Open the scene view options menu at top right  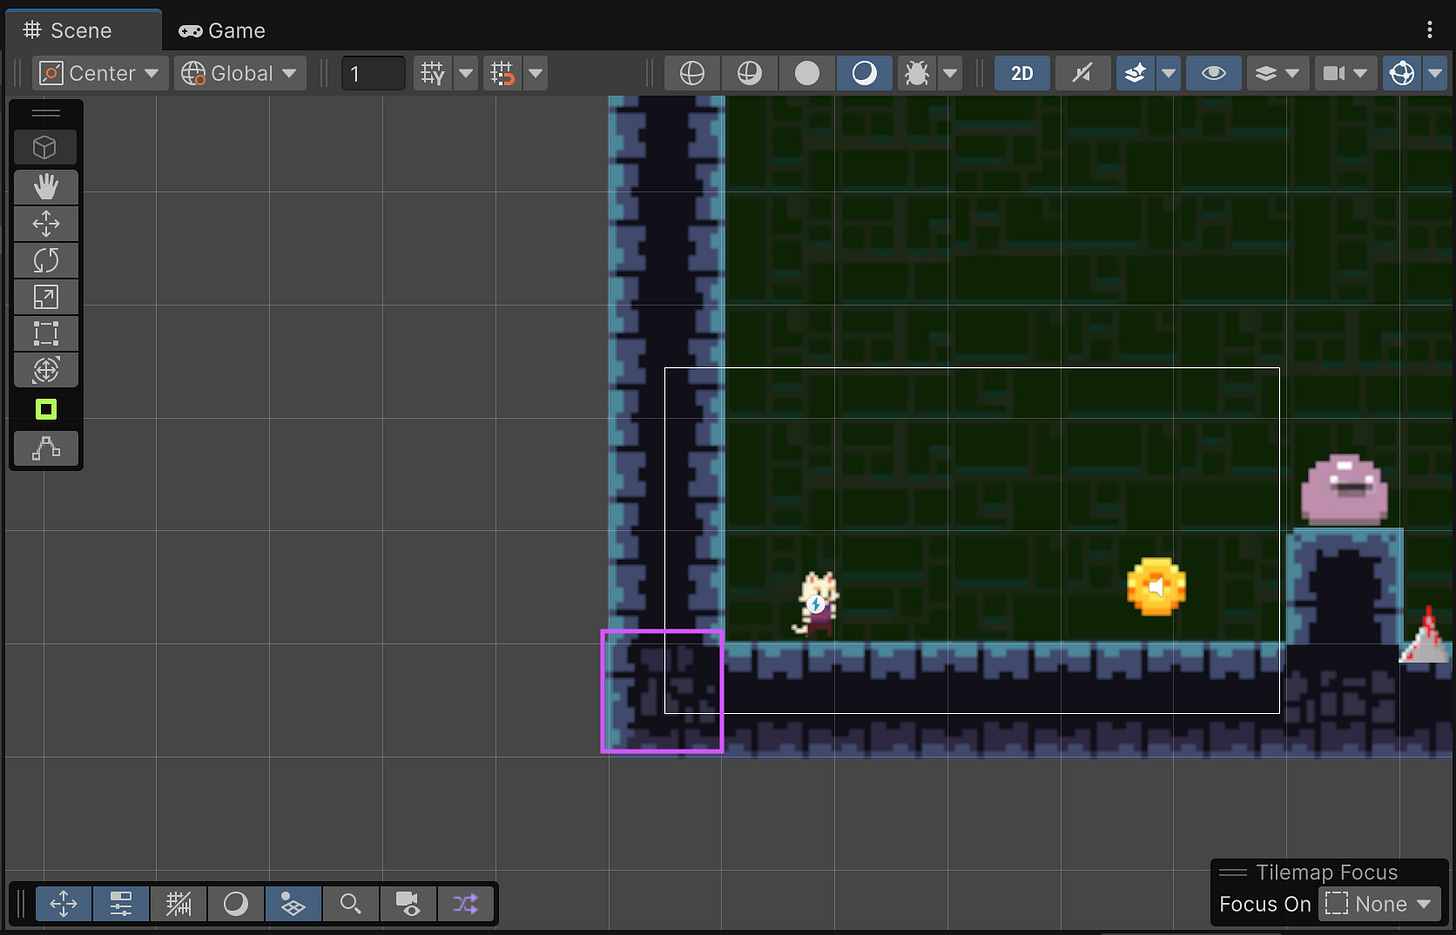[1428, 30]
